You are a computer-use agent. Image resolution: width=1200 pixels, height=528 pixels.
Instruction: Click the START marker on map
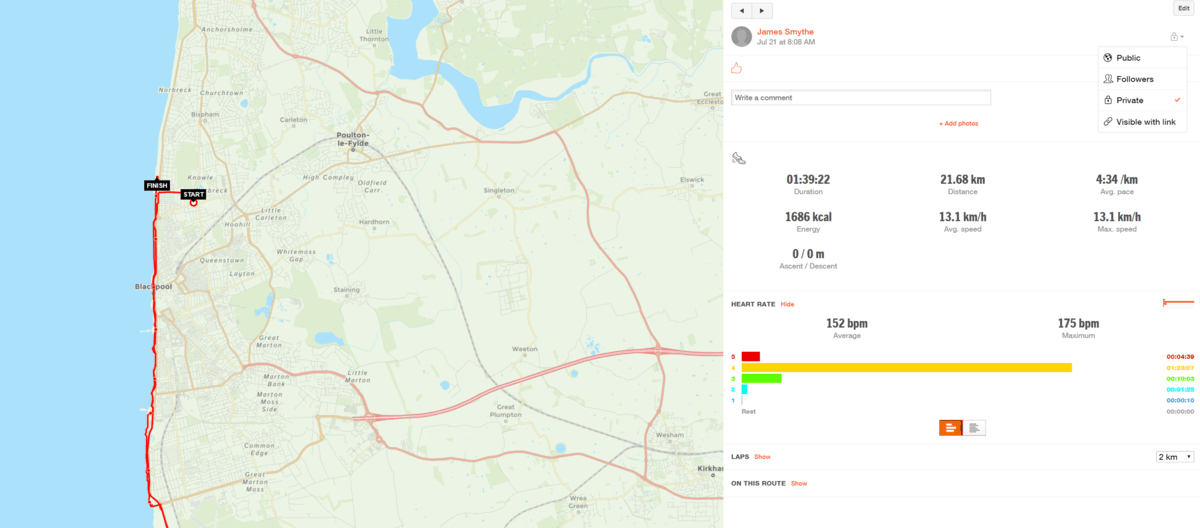(x=193, y=195)
